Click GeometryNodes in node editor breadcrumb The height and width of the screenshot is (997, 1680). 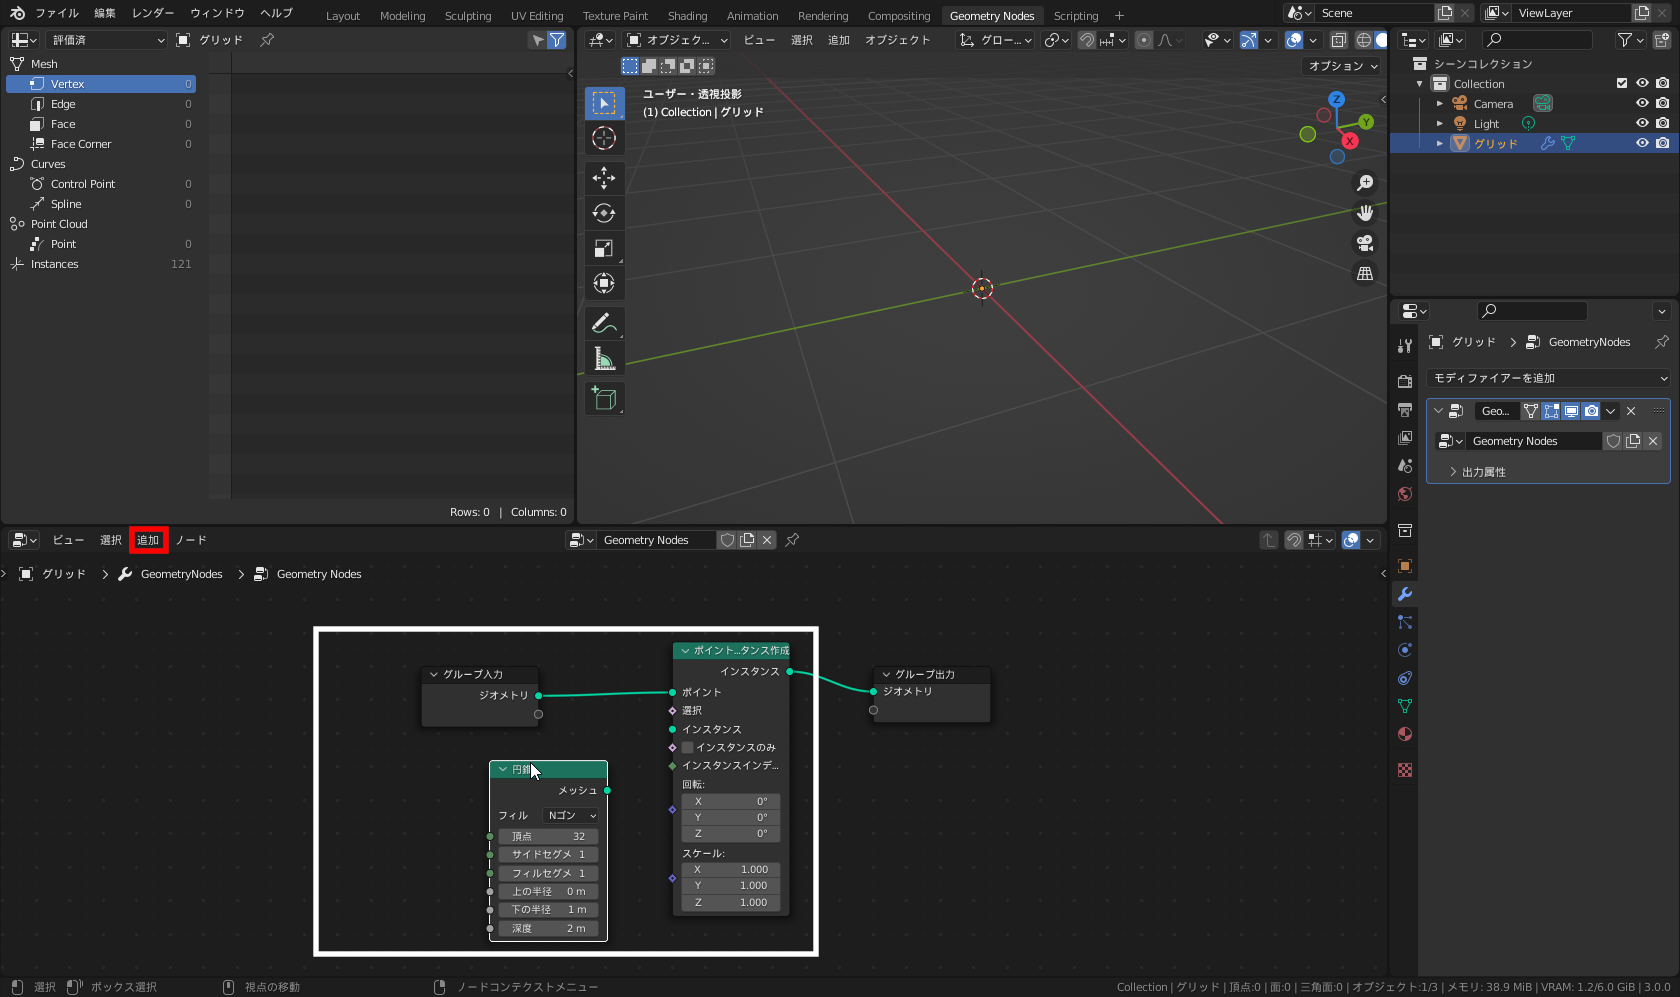[x=181, y=574]
